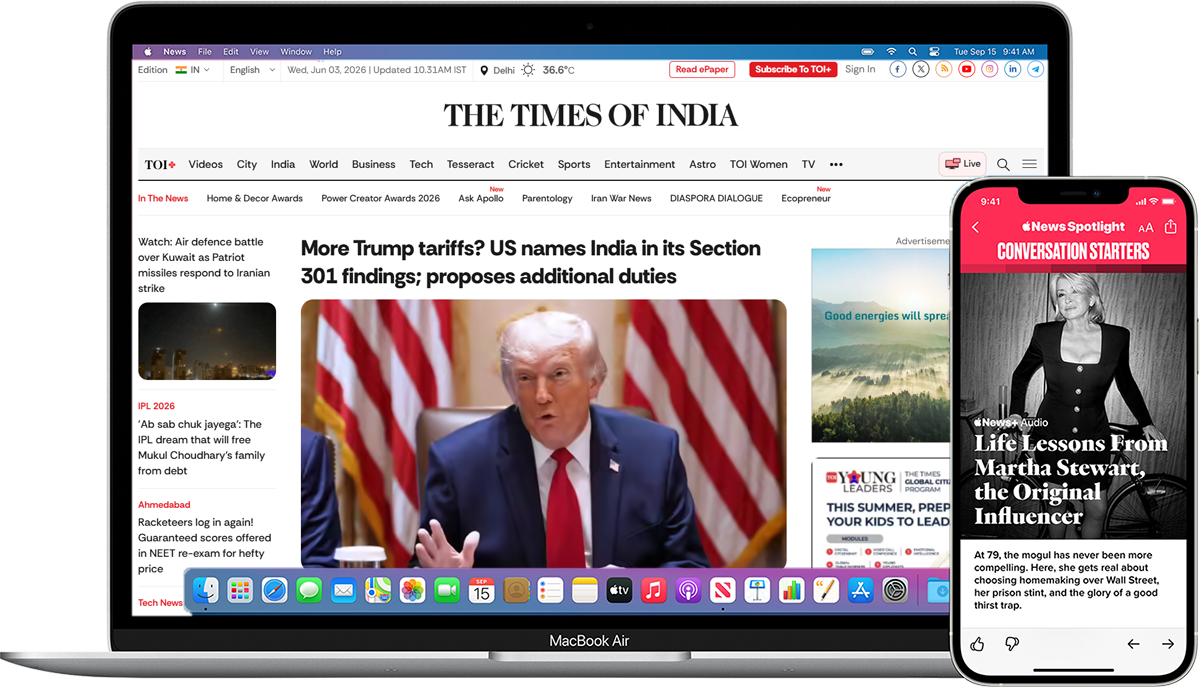Open Keynote from the Dock
The image size is (1200, 687).
coord(757,590)
